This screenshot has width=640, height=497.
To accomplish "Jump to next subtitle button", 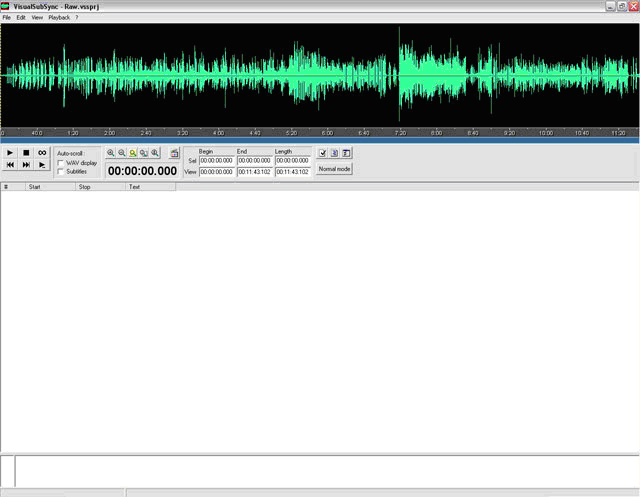I will 26,165.
